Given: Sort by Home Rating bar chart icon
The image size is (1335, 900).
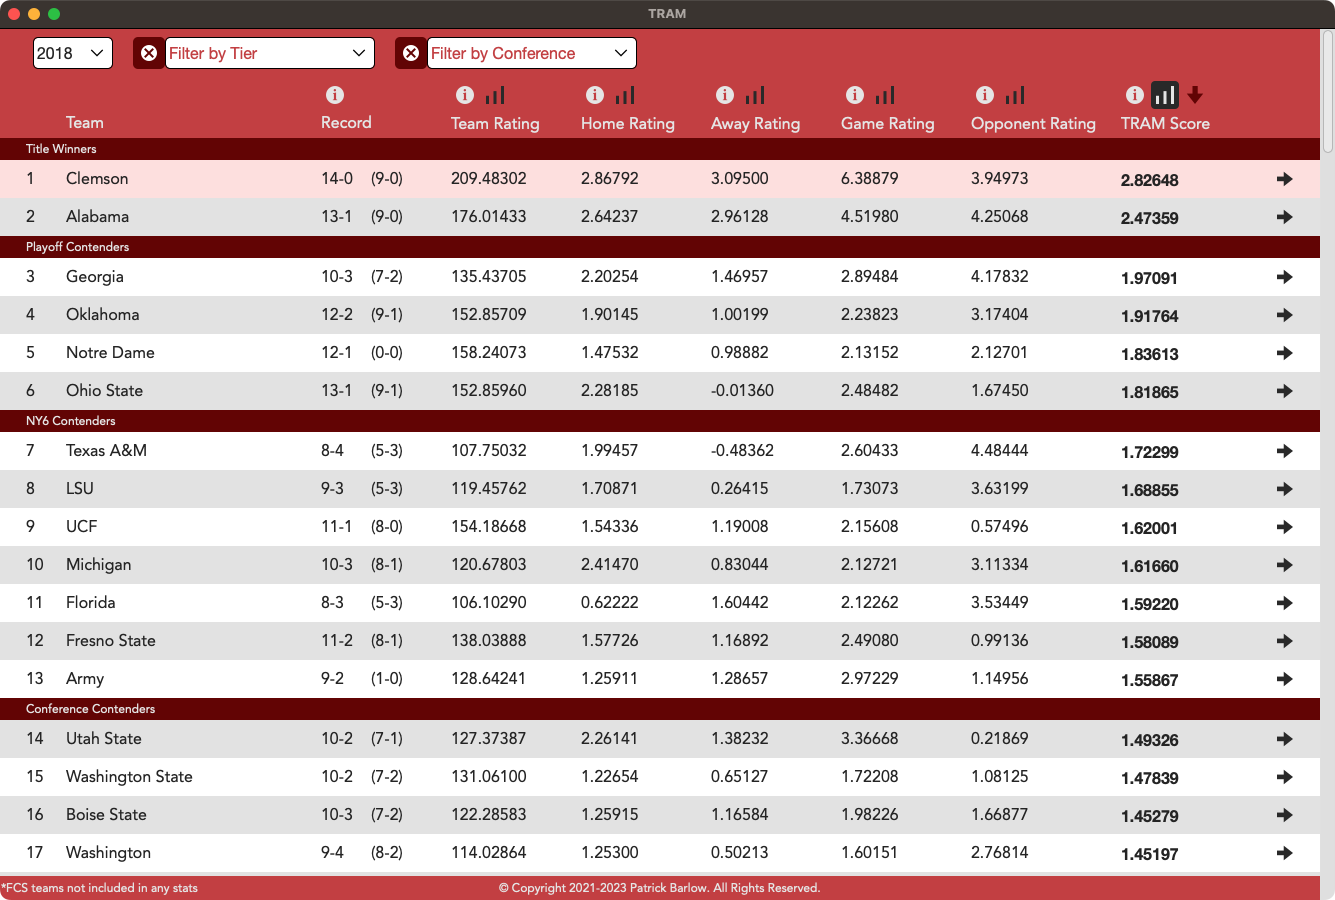Looking at the screenshot, I should point(625,95).
